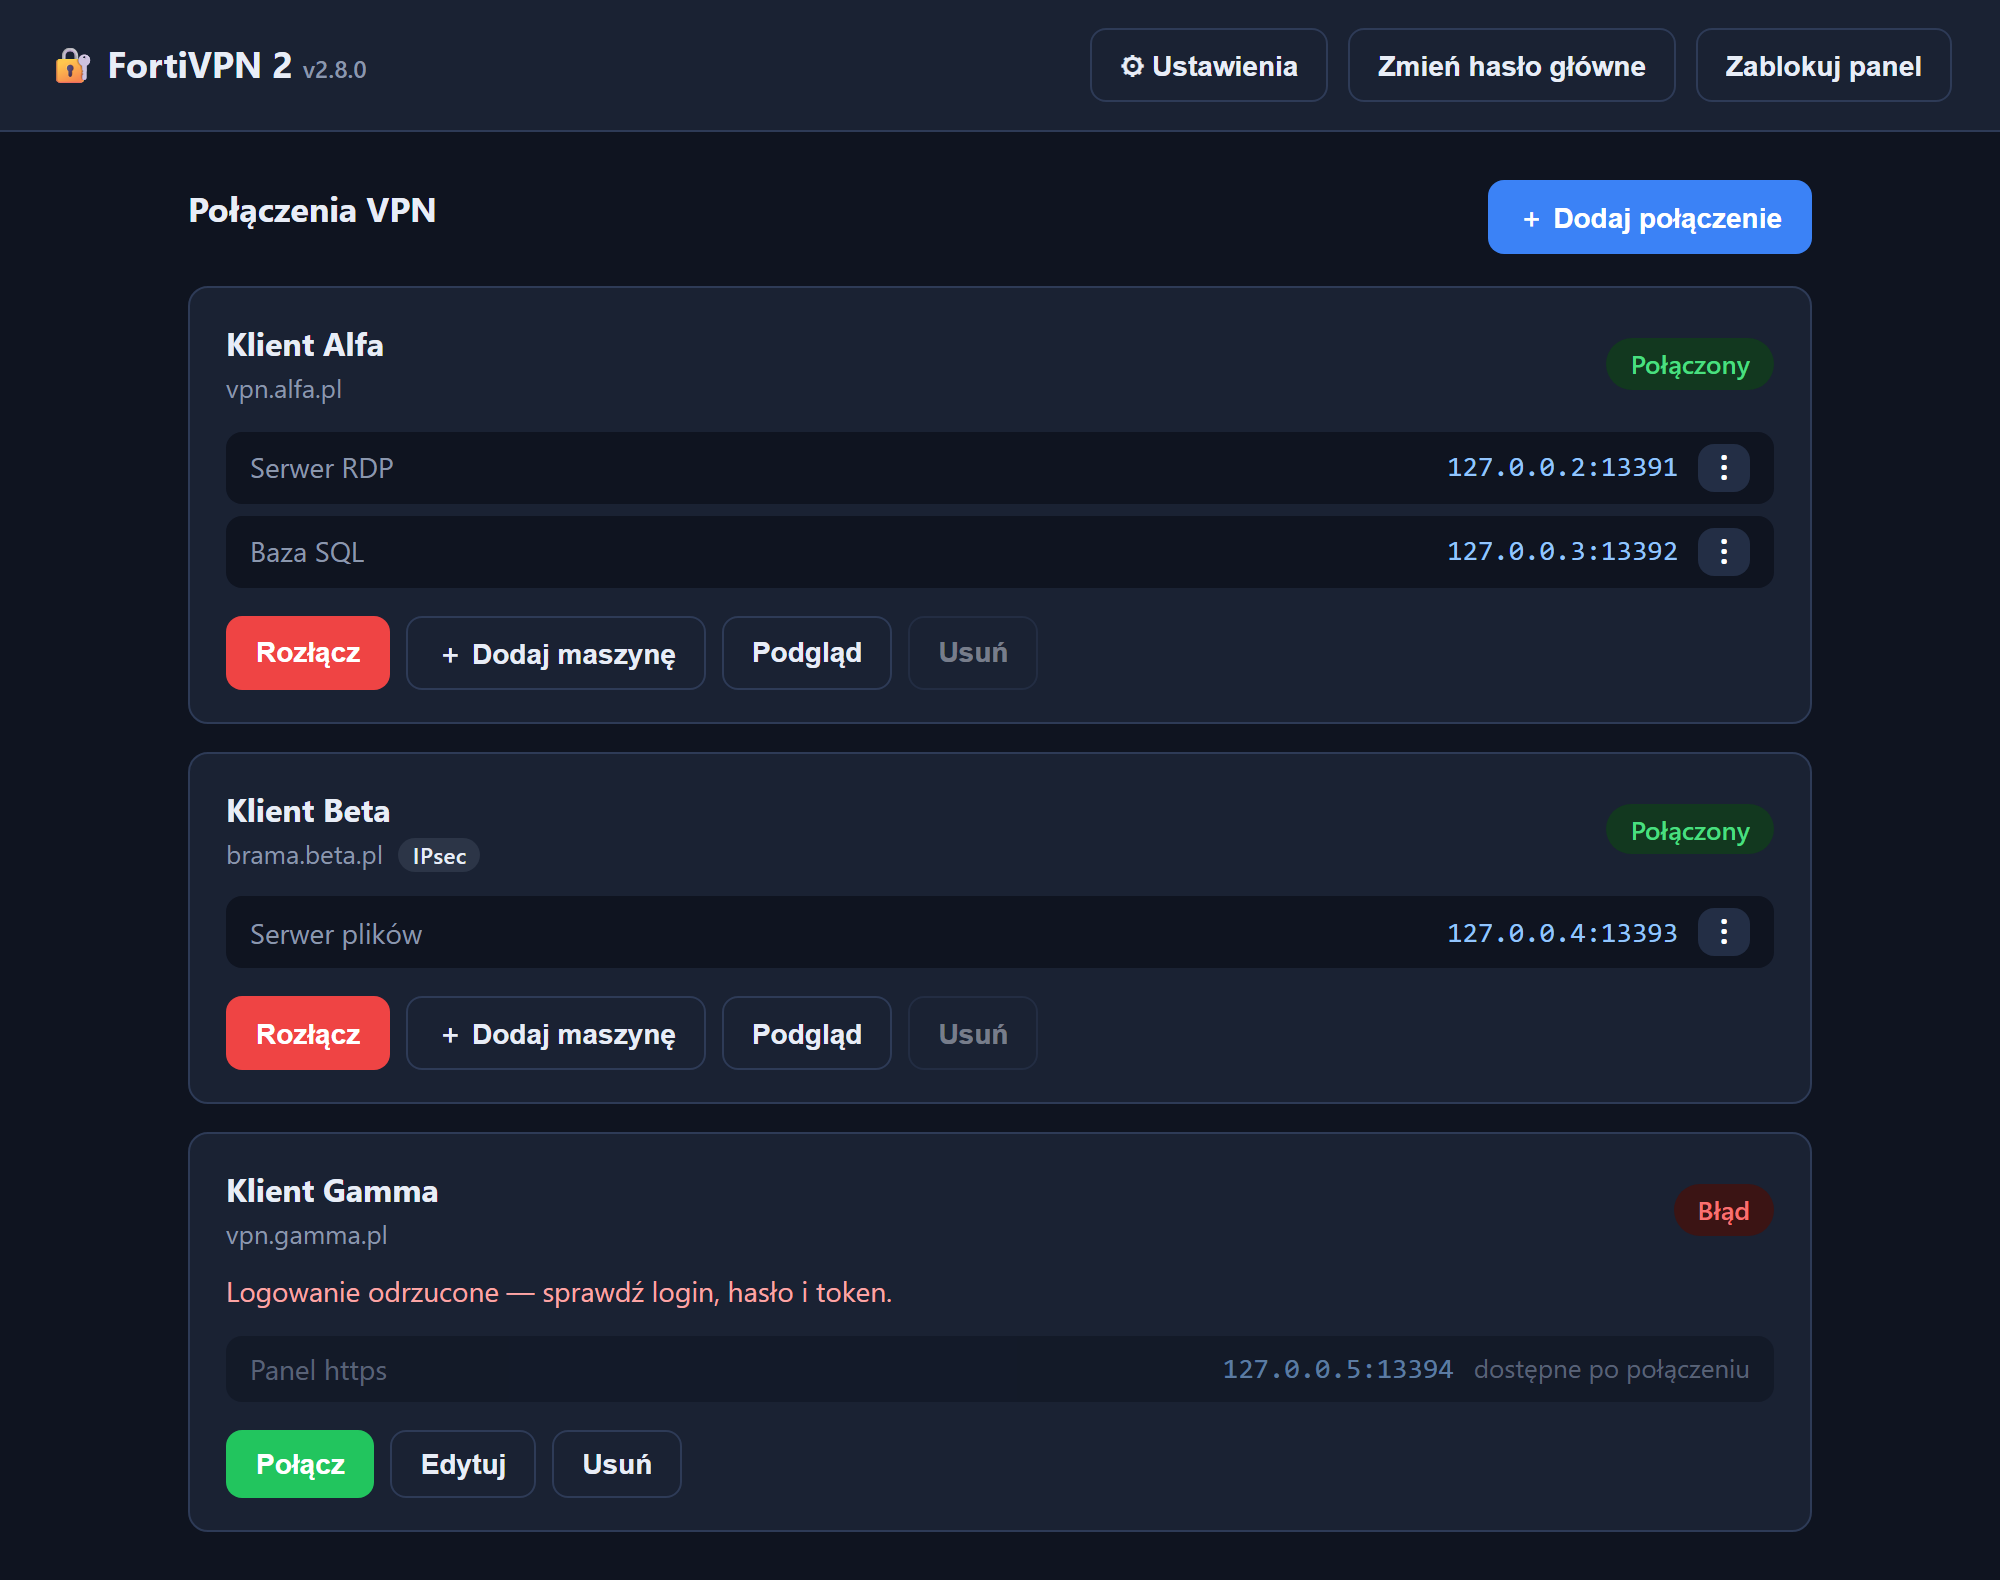Click Usuń on Klient Beta card
The width and height of the screenshot is (2000, 1580).
coord(972,1033)
